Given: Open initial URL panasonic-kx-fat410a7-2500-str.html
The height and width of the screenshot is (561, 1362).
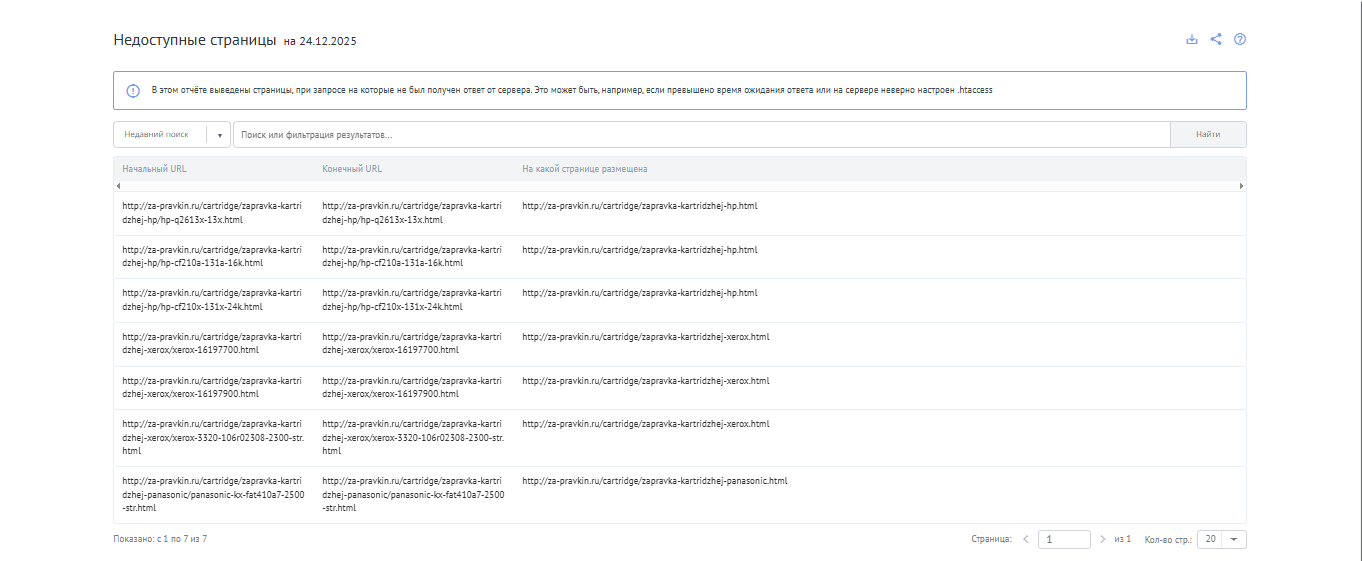Looking at the screenshot, I should pos(213,494).
